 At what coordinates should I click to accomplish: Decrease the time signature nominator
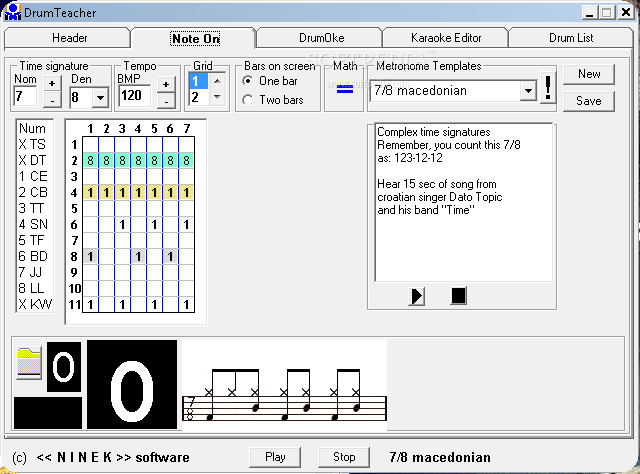[52, 100]
